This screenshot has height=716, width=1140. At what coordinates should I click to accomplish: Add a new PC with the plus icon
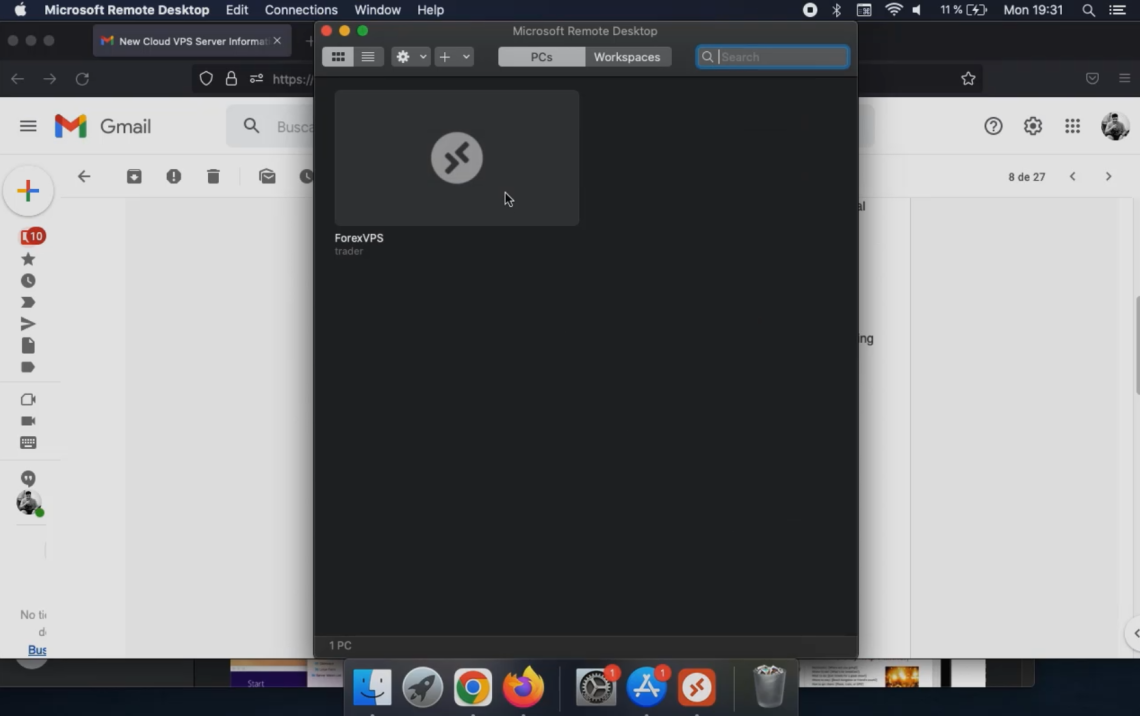(443, 56)
